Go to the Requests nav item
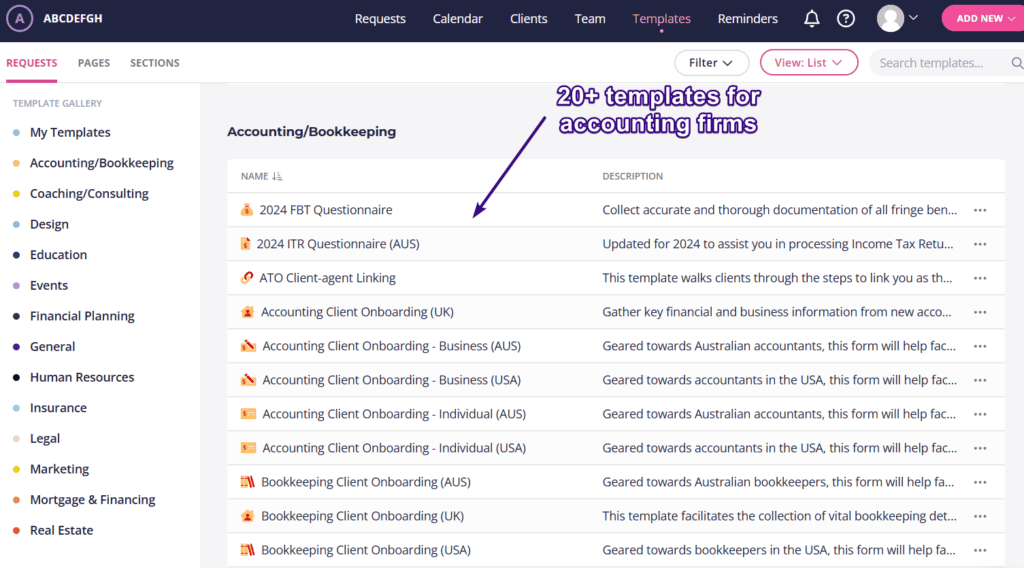Screen dimensions: 1024x568 point(380,18)
